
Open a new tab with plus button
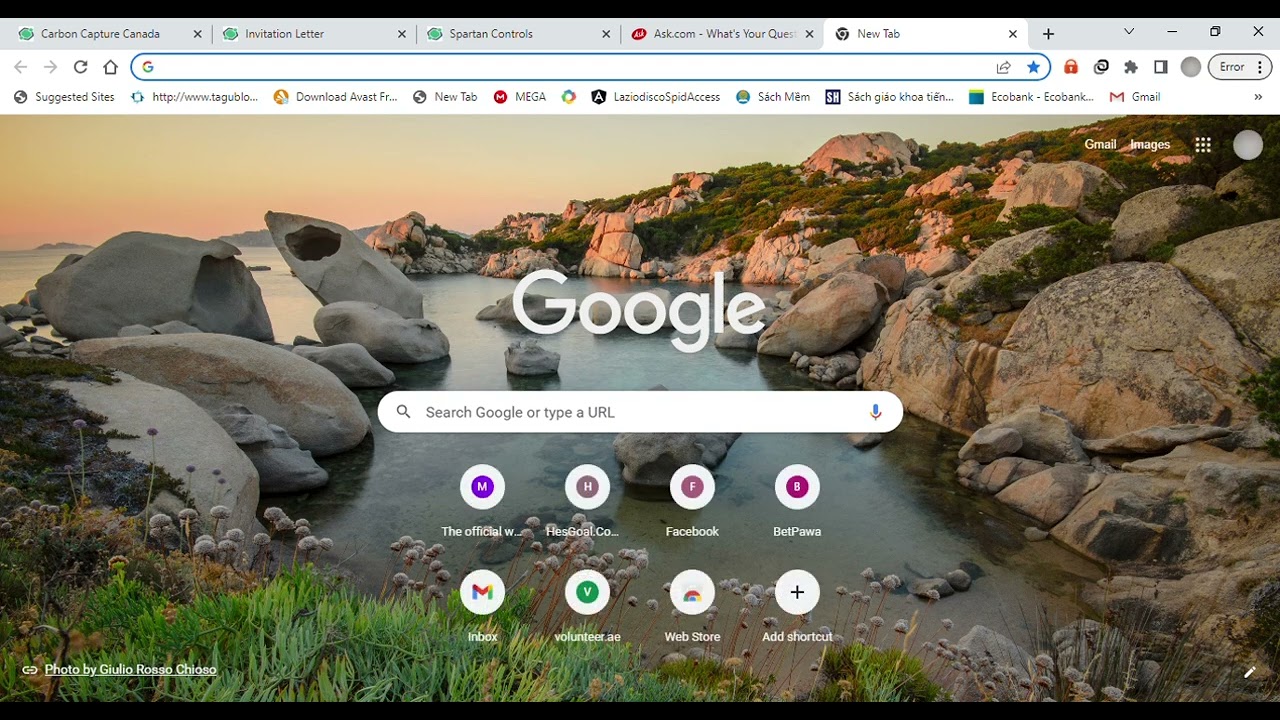coord(1048,34)
